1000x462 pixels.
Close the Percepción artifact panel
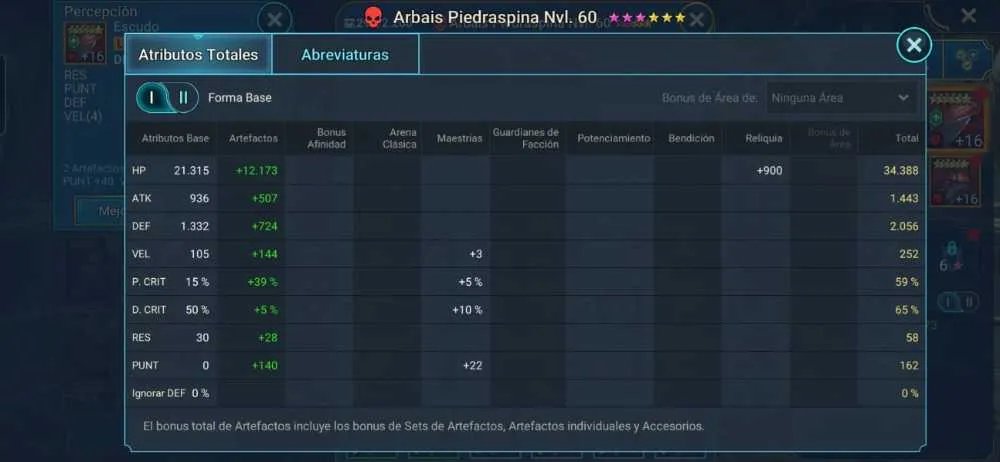(274, 19)
